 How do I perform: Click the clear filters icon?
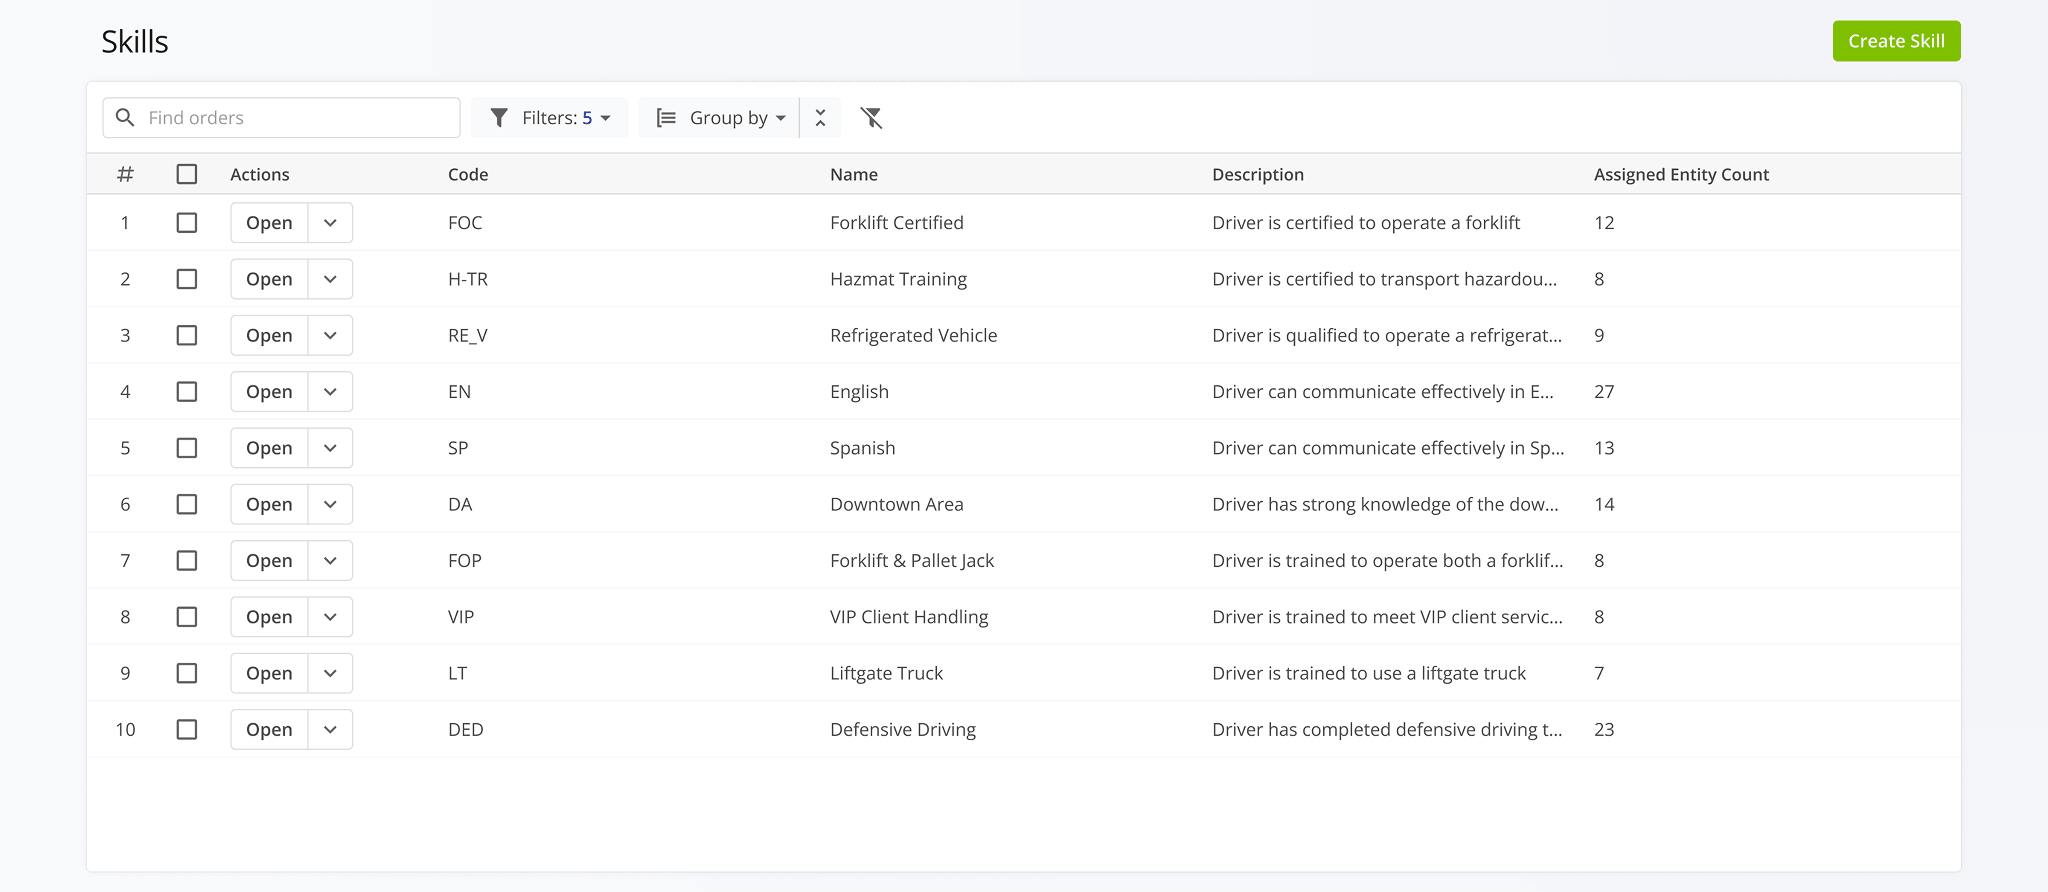tap(871, 118)
